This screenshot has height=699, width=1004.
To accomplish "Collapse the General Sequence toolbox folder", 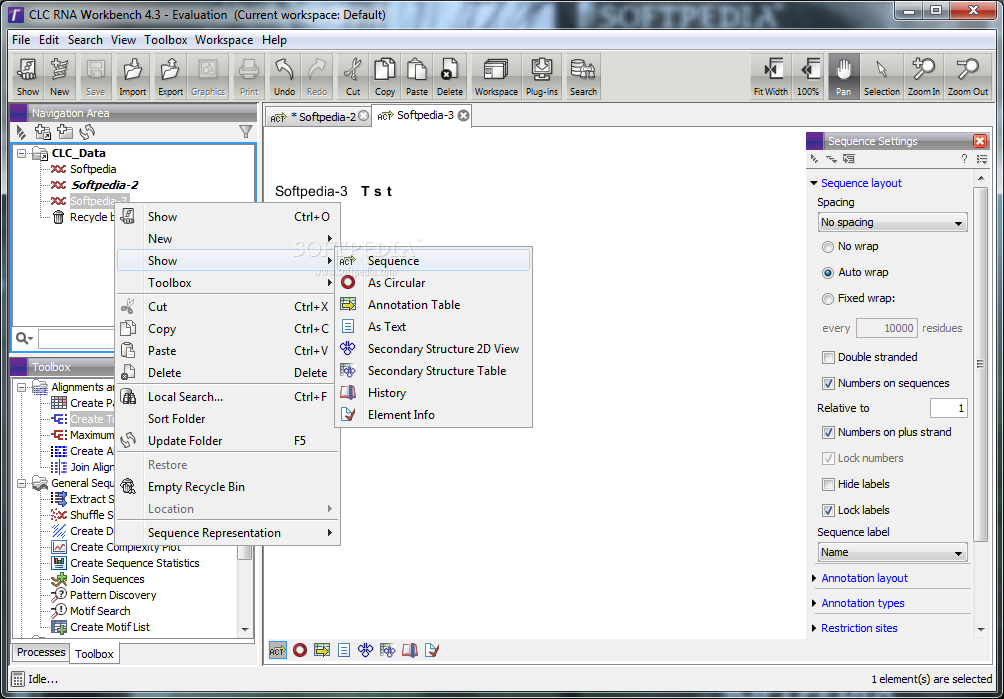I will (x=22, y=483).
